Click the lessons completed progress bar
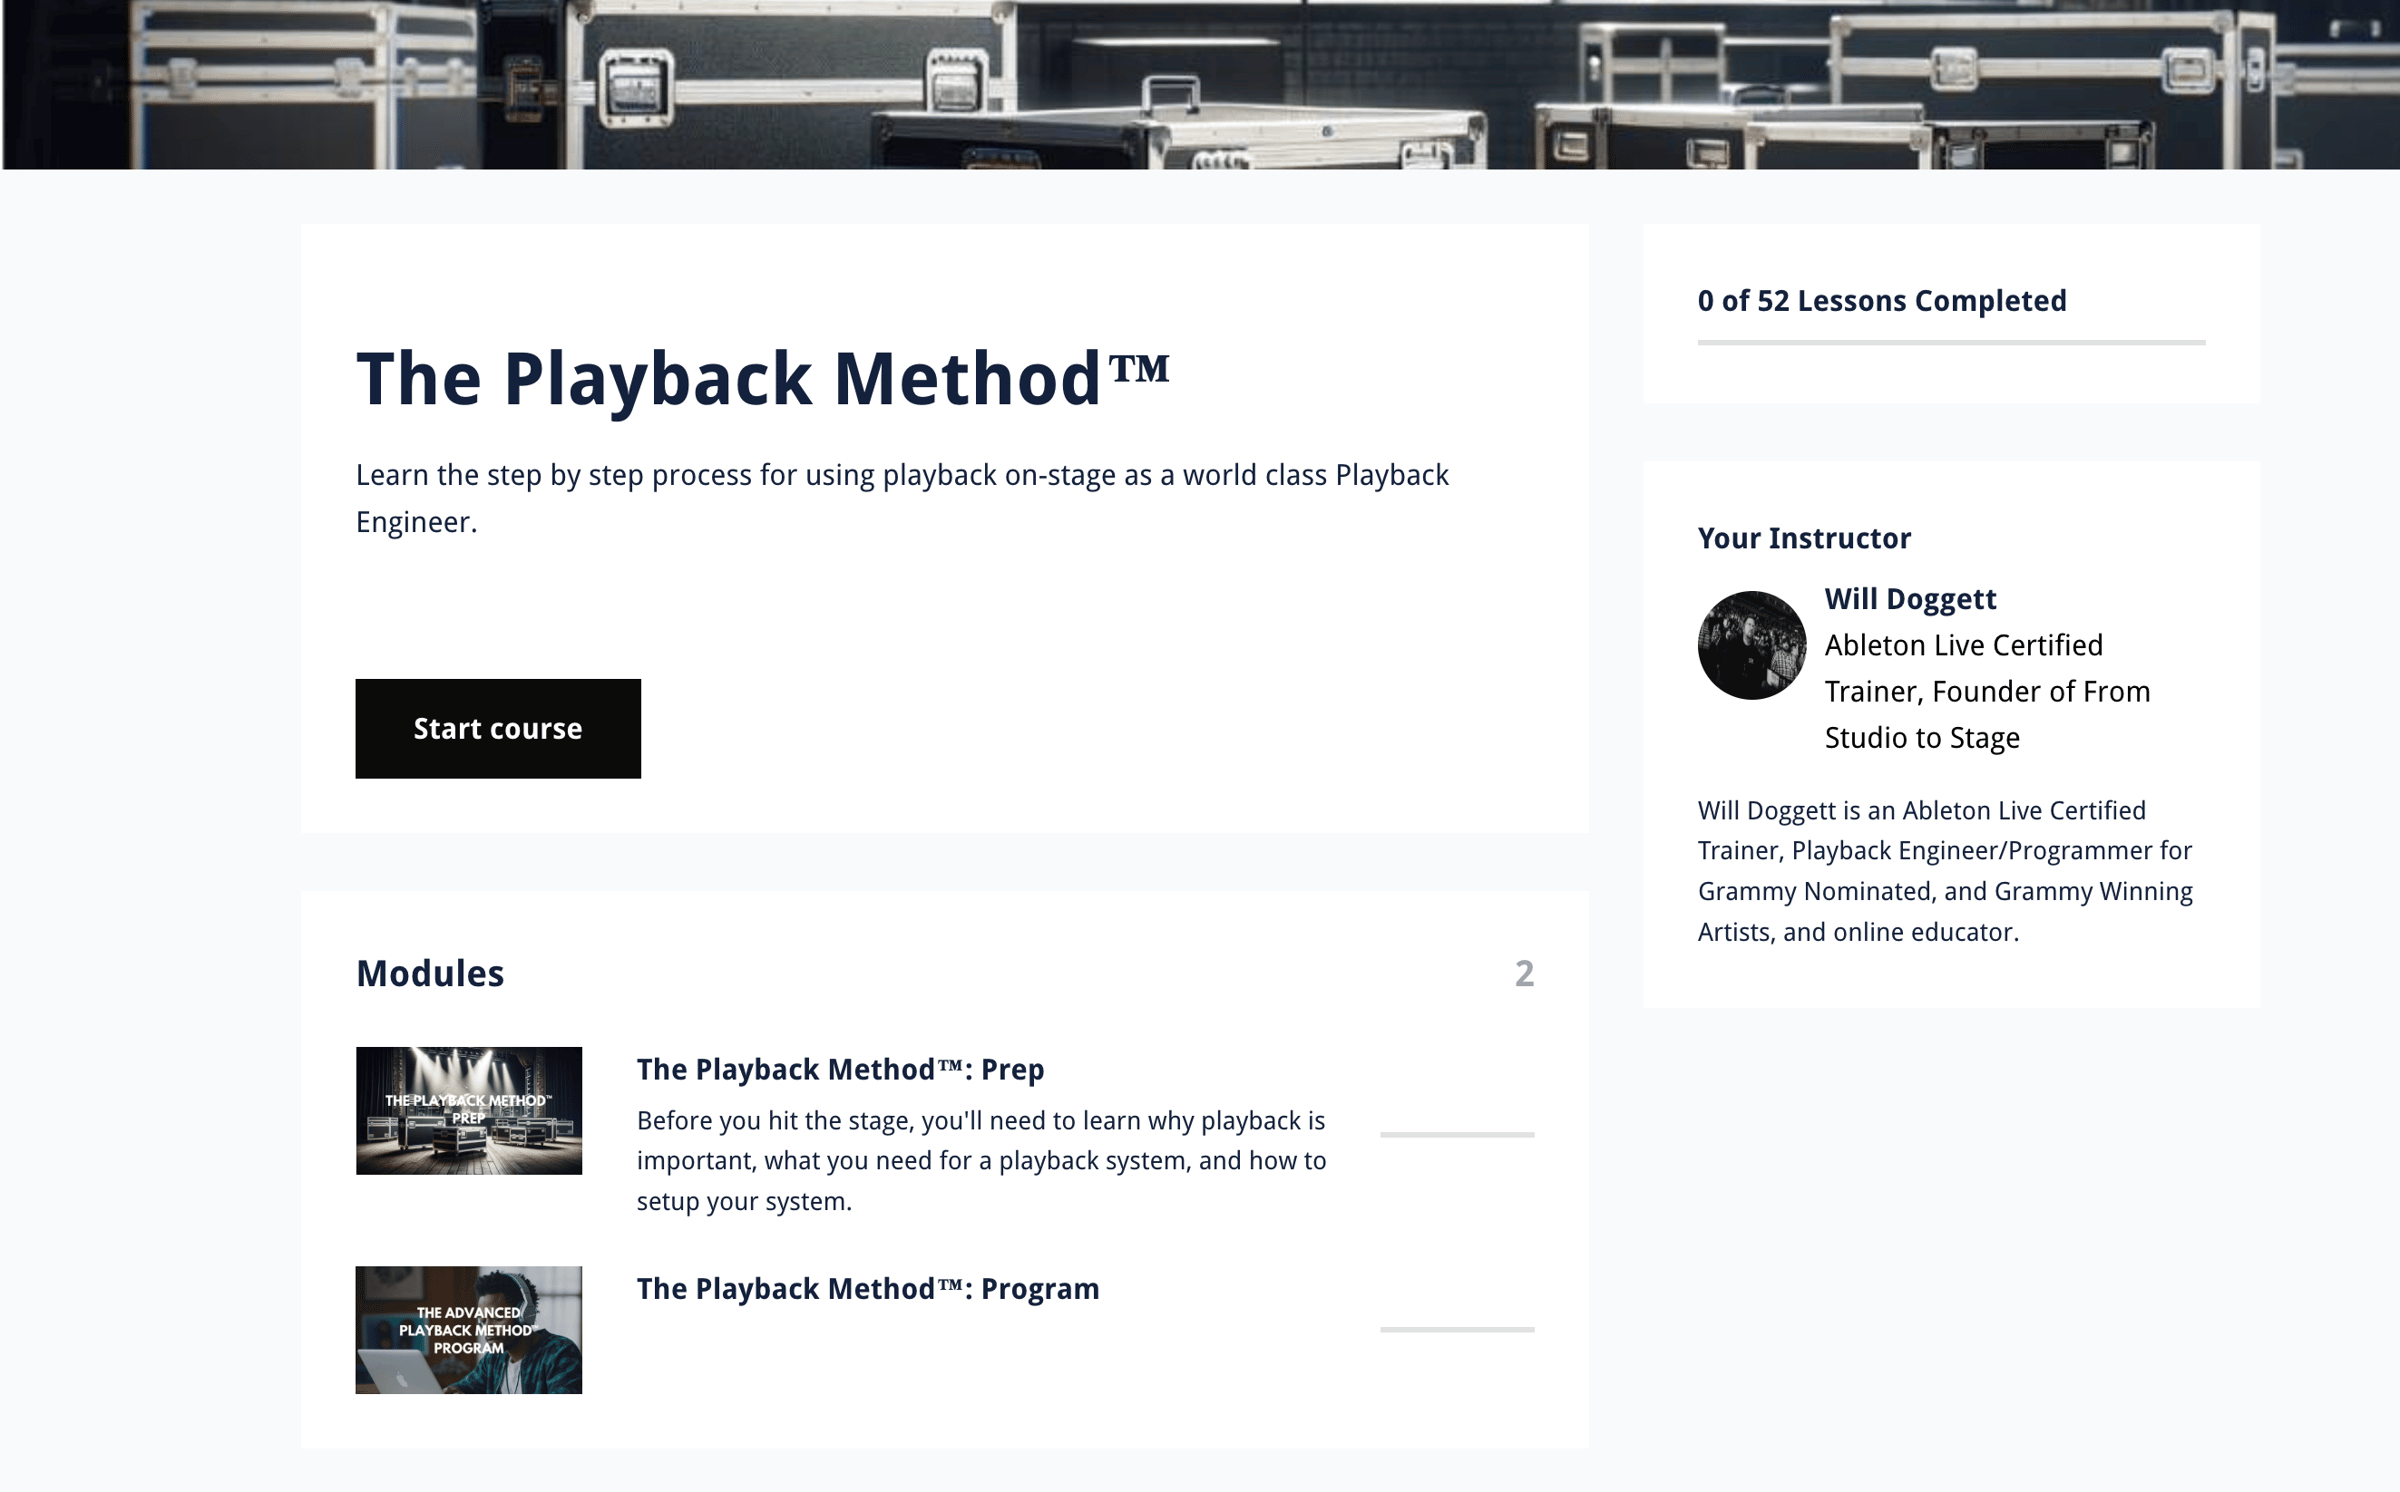Viewport: 2400px width, 1492px height. click(x=1951, y=342)
